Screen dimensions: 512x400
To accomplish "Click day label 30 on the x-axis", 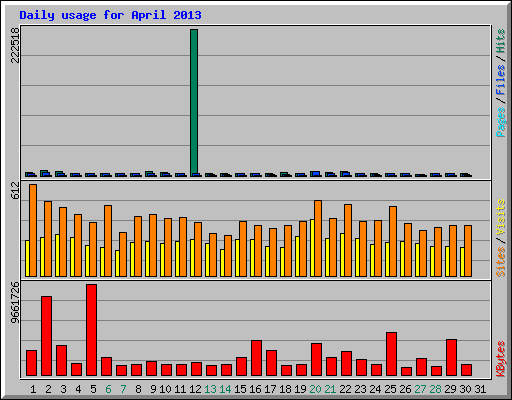I will 465,389.
